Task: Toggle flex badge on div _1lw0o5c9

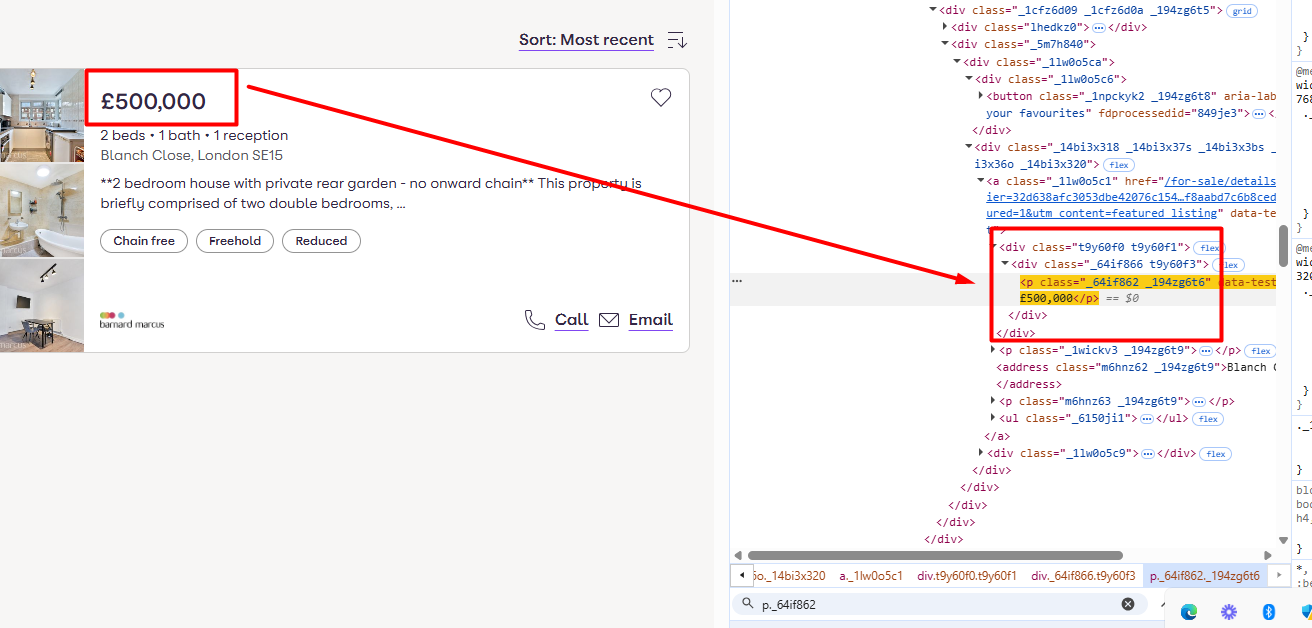Action: tap(1215, 454)
